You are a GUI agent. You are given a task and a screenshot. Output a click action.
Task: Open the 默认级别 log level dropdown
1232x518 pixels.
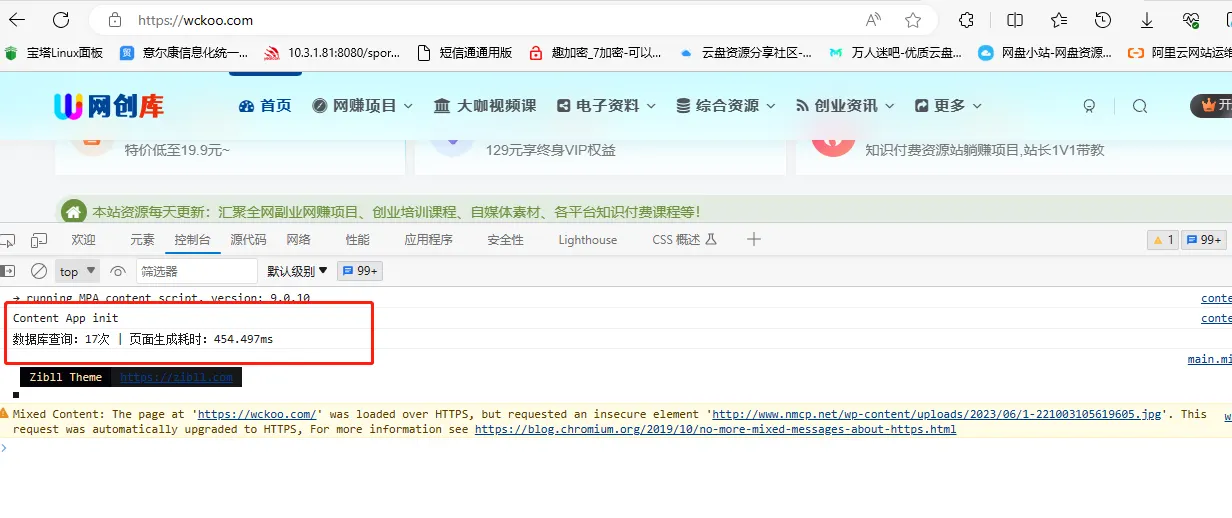297,271
